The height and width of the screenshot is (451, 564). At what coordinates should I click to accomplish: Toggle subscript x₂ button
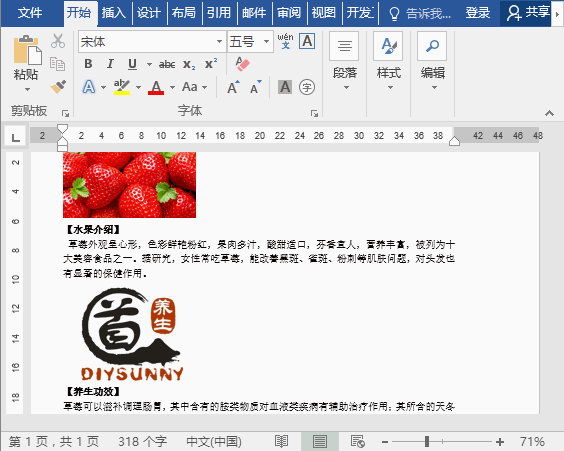[x=189, y=65]
